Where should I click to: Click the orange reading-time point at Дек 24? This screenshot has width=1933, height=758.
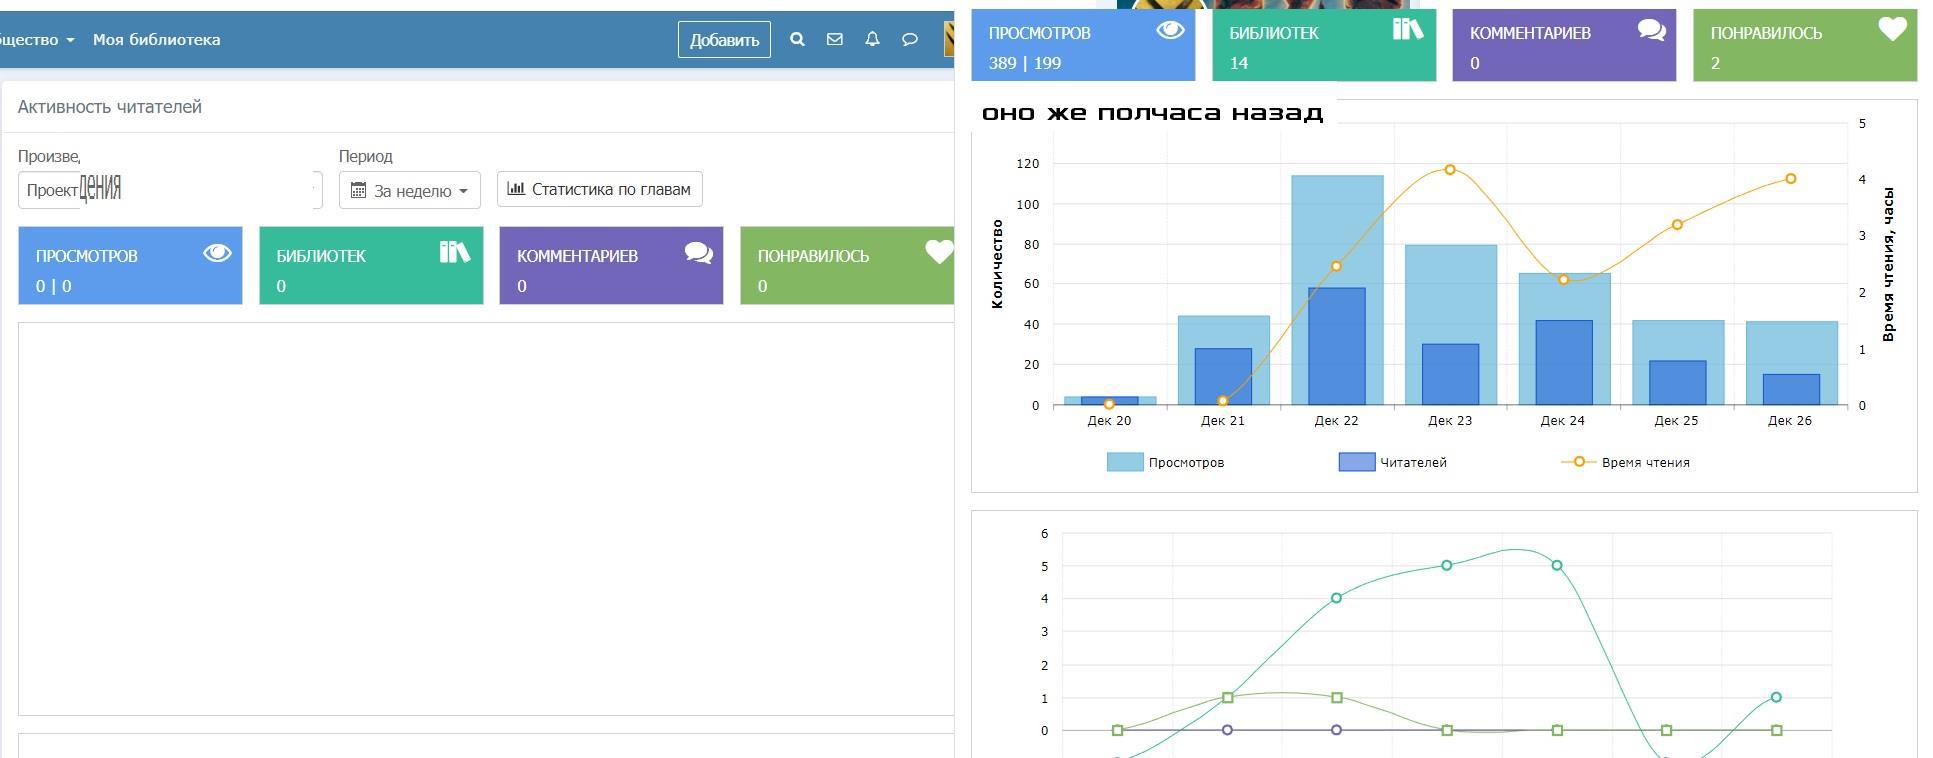[1564, 280]
